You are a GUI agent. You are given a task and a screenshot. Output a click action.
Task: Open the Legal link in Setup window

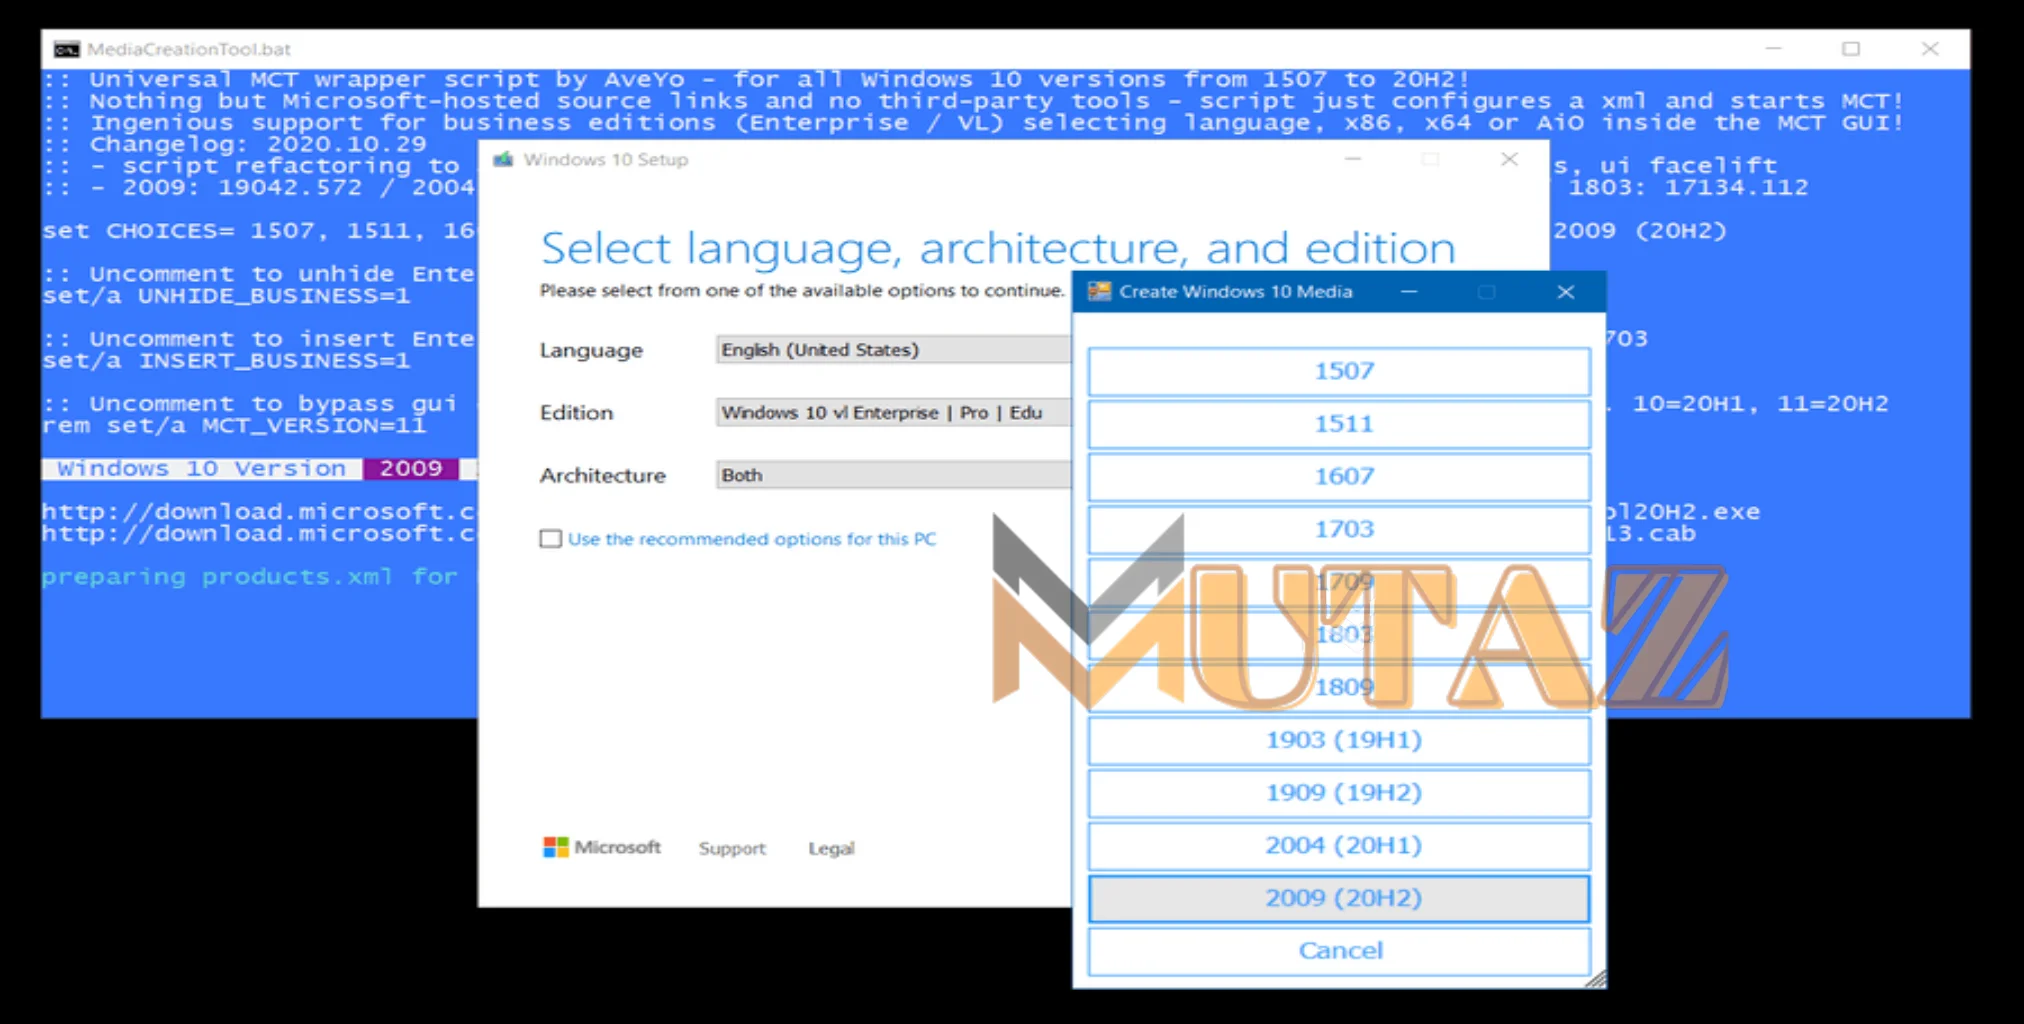tap(831, 848)
